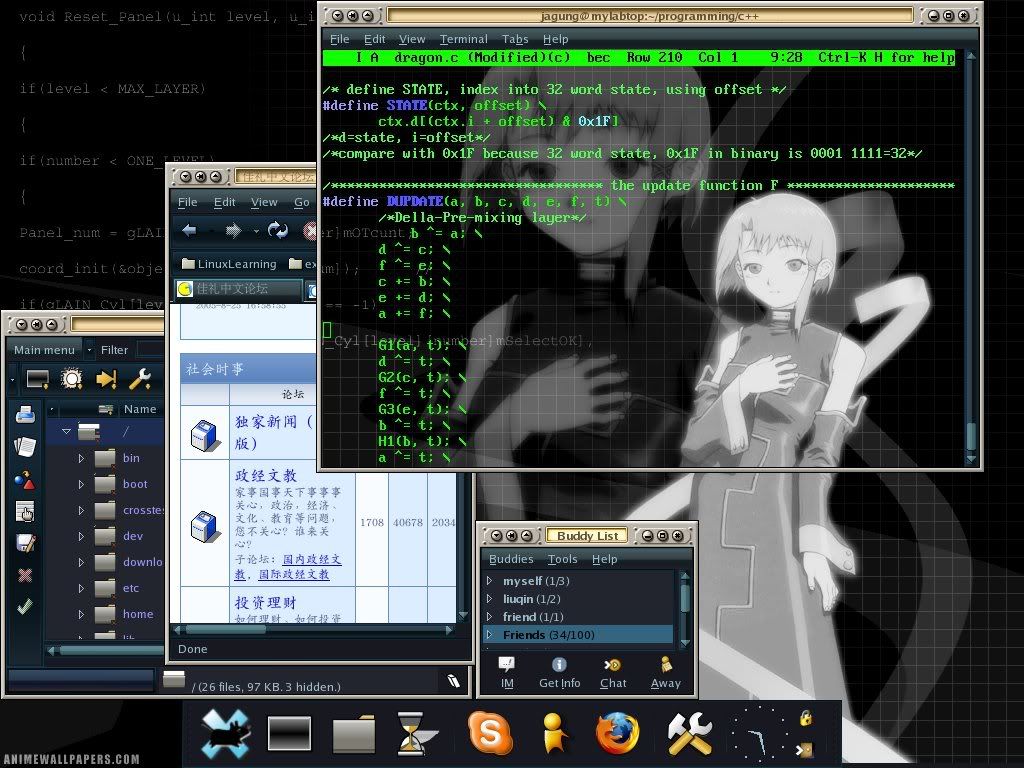Click the yellow arrow go-to icon in file manager
1024x768 pixels.
pos(106,379)
